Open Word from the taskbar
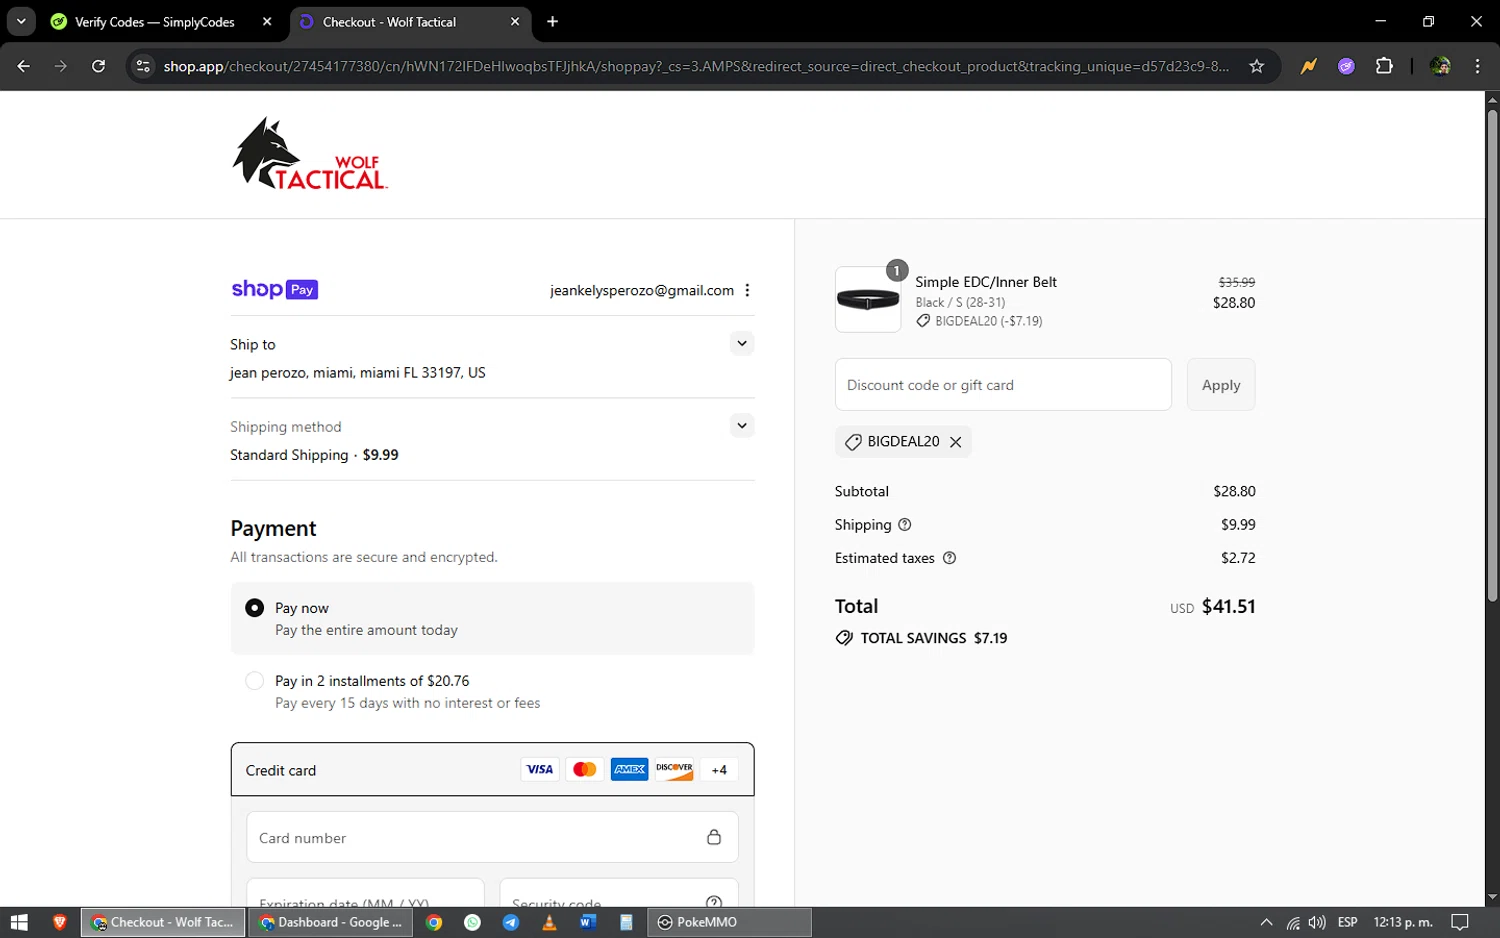 coord(587,922)
